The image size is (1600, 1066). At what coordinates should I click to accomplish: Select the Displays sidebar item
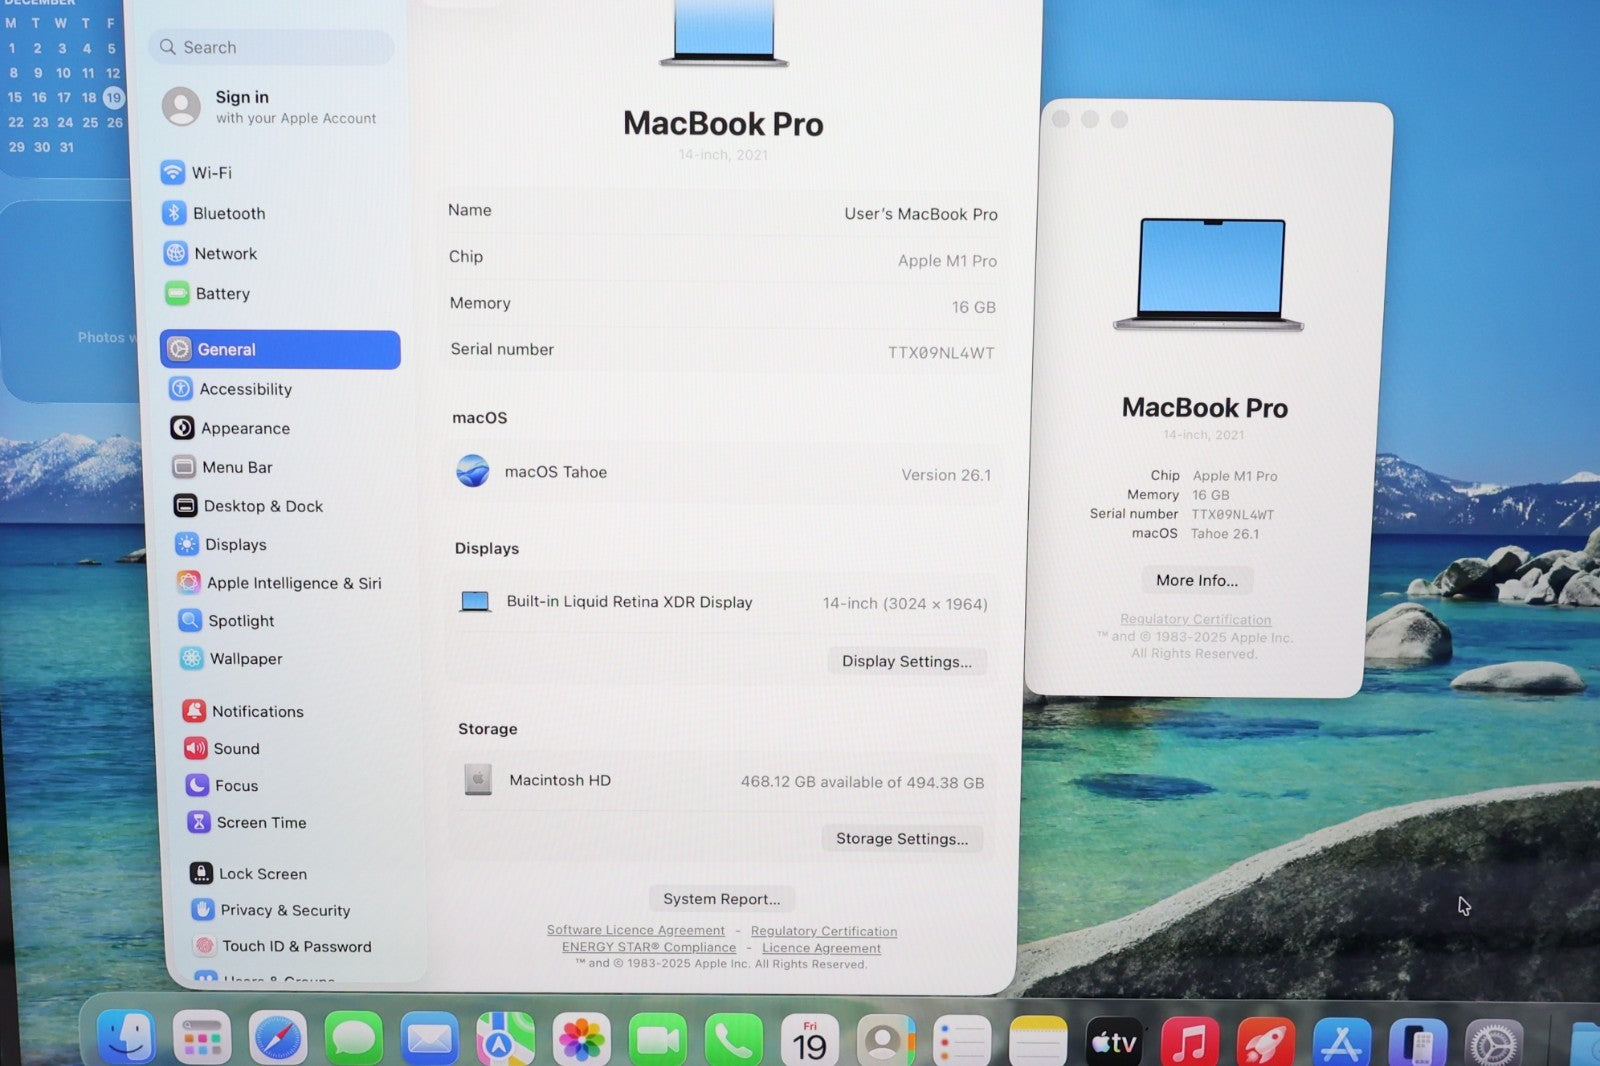point(235,545)
